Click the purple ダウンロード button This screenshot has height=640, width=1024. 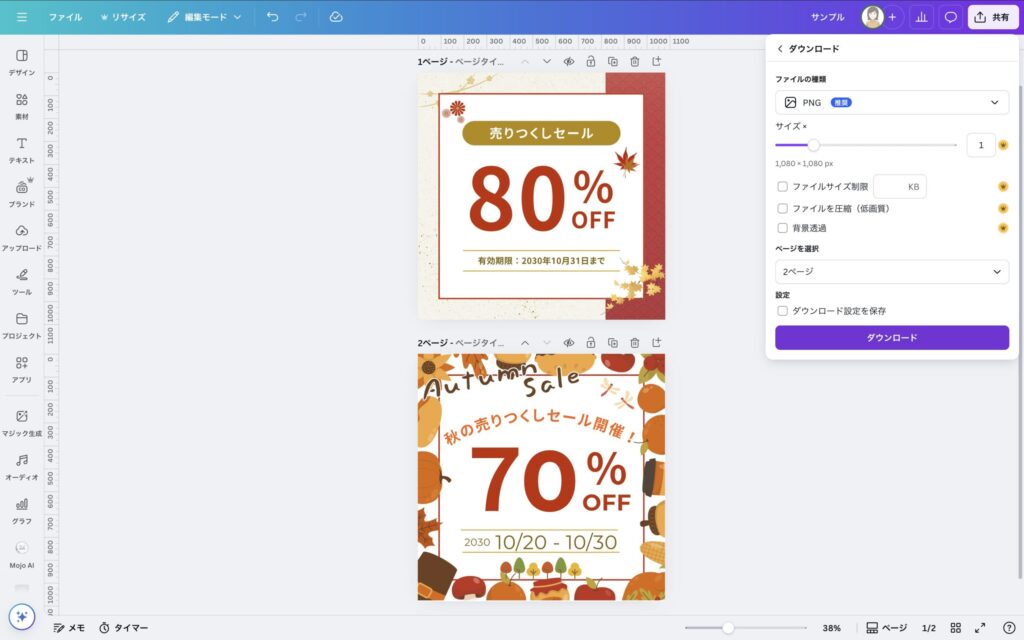[x=891, y=338]
